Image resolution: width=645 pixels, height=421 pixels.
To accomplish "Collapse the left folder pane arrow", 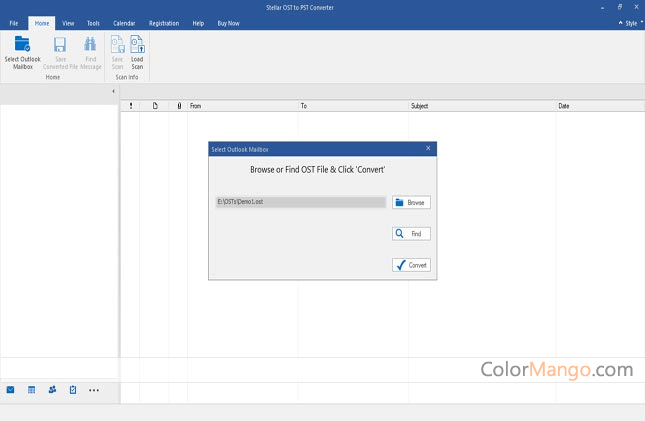I will 114,91.
